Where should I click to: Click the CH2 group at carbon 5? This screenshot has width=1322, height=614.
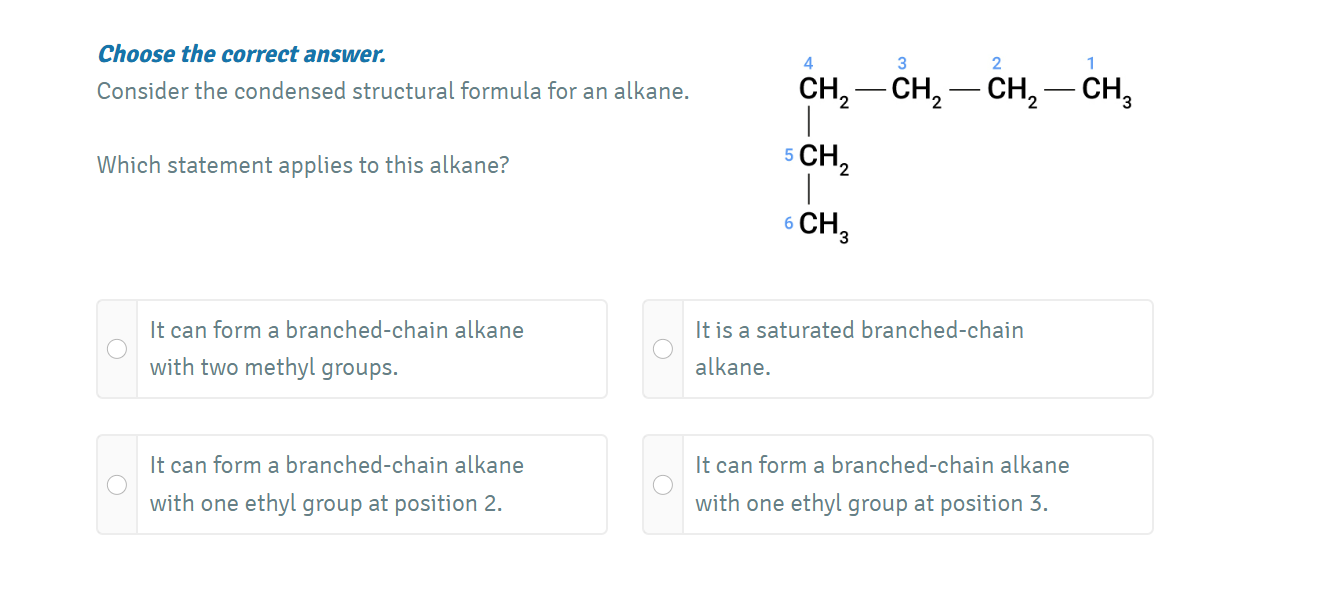point(822,158)
